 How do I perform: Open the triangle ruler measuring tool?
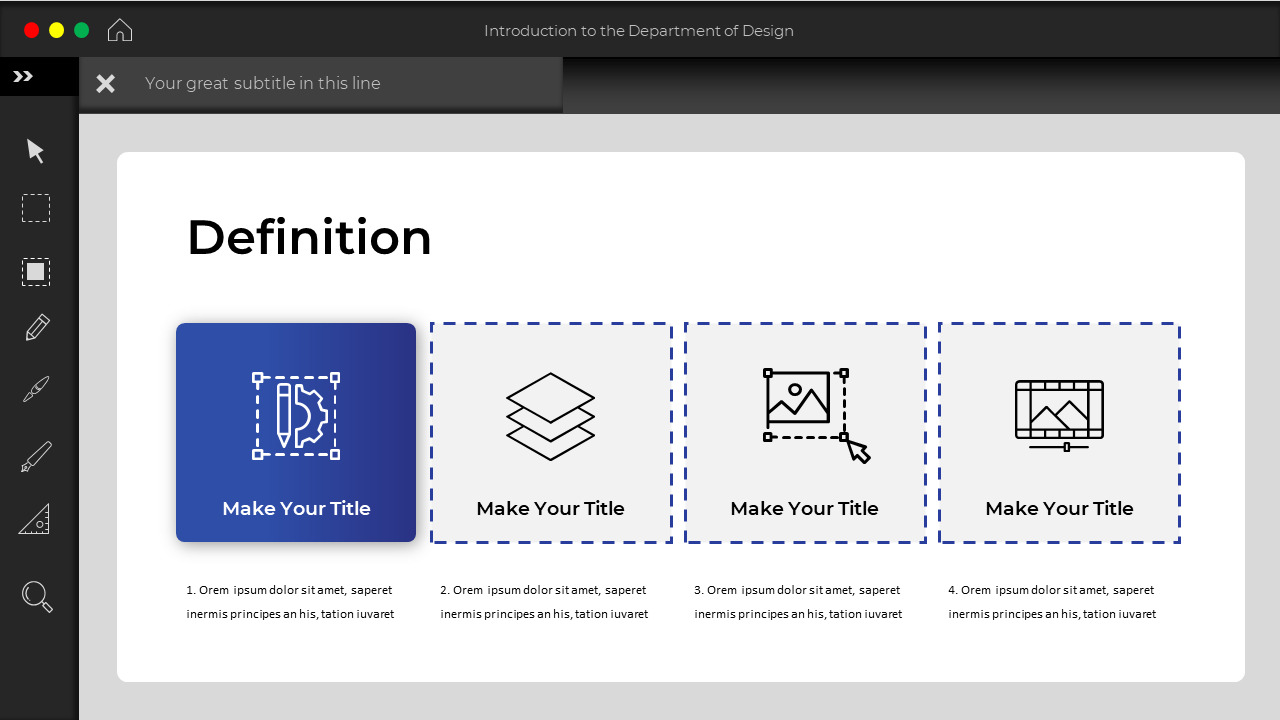click(x=35, y=518)
